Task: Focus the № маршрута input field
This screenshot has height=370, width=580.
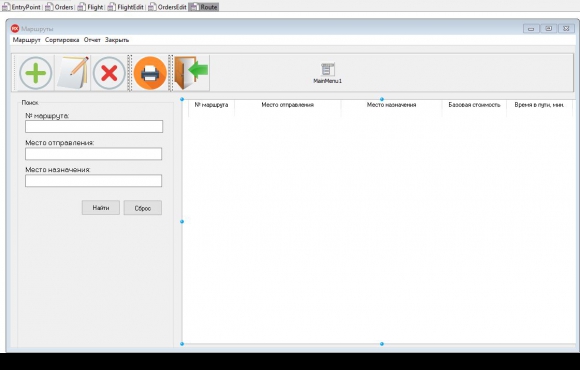Action: click(x=94, y=126)
